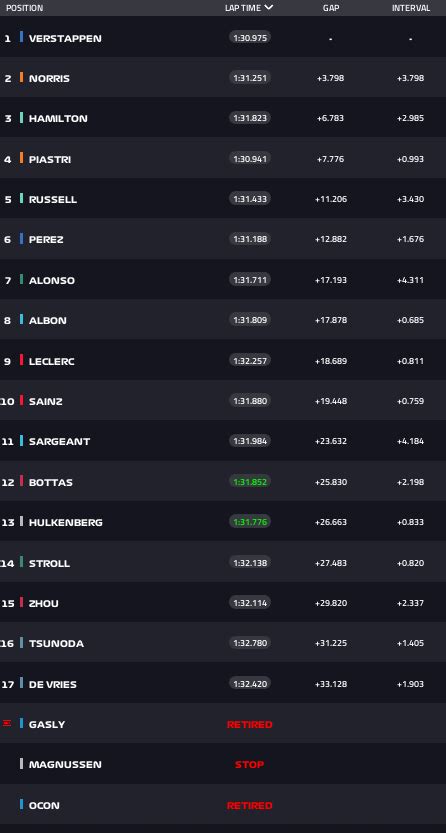The image size is (446, 833).
Task: Sort by the GAP column header
Action: pos(331,8)
